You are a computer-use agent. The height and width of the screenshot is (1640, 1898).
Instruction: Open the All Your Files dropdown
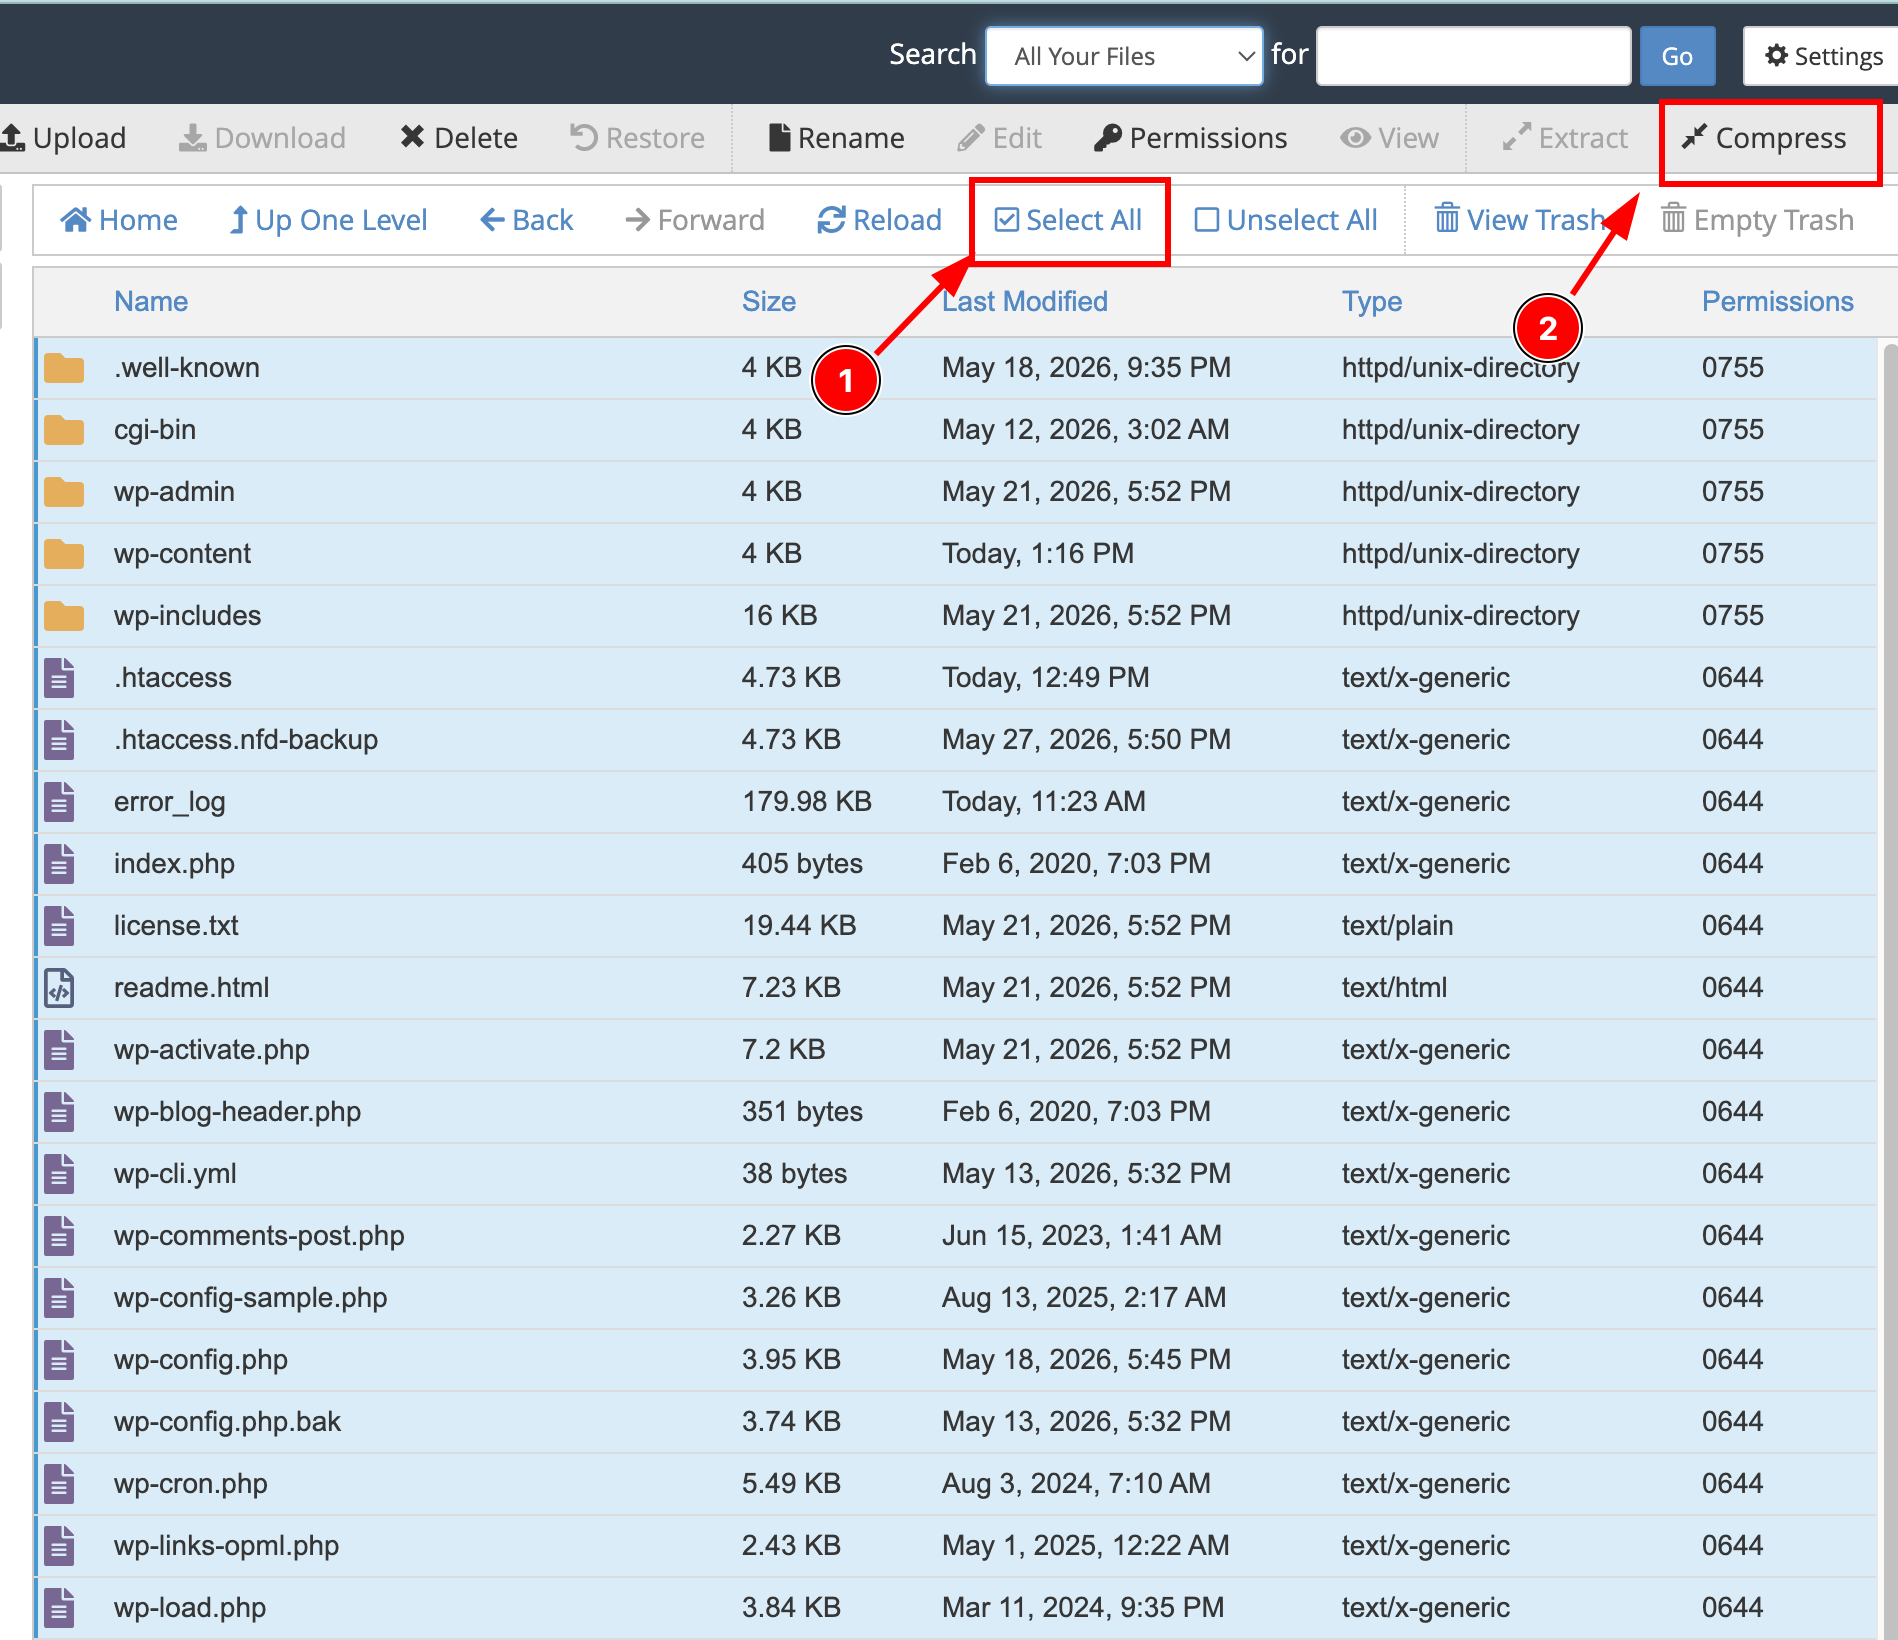pyautogui.click(x=1124, y=56)
